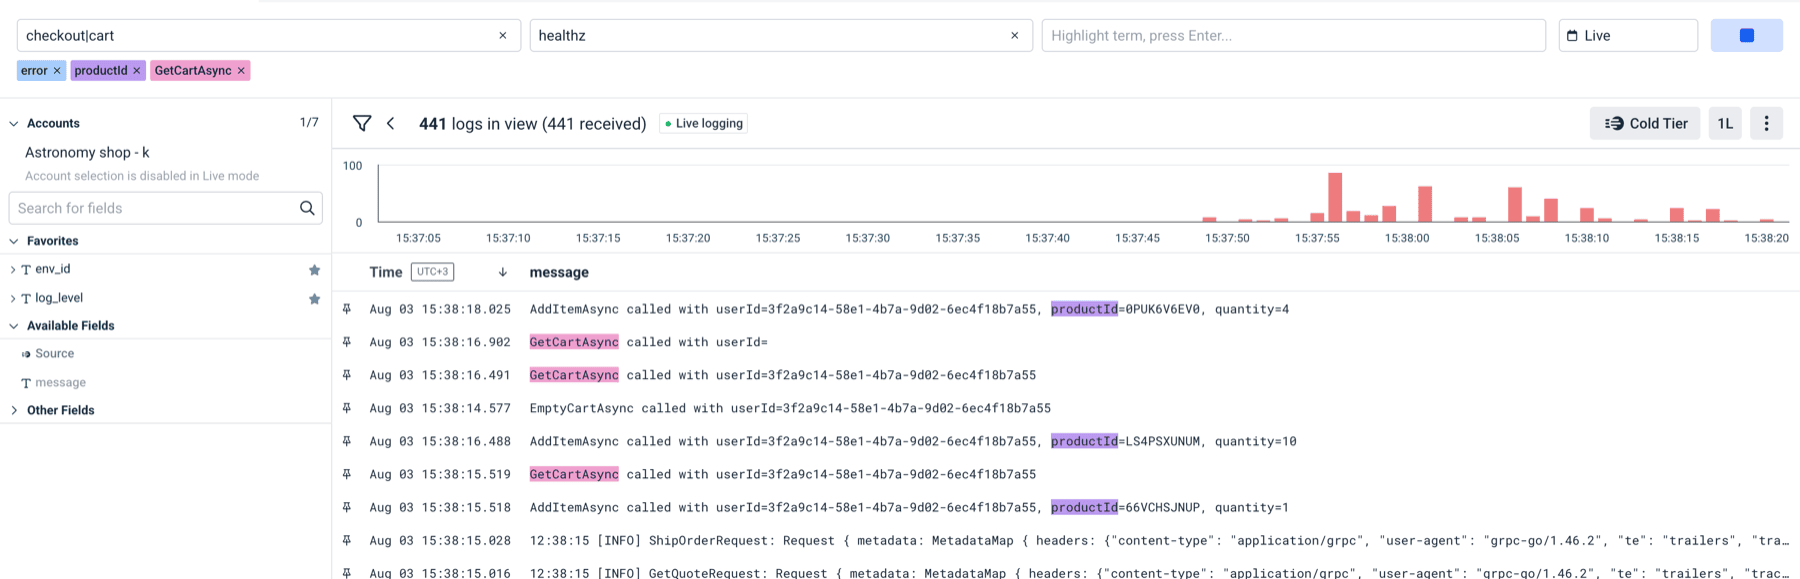Viewport: 1800px width, 579px height.
Task: Pin the ShipOrderRequest log row
Action: coord(347,540)
